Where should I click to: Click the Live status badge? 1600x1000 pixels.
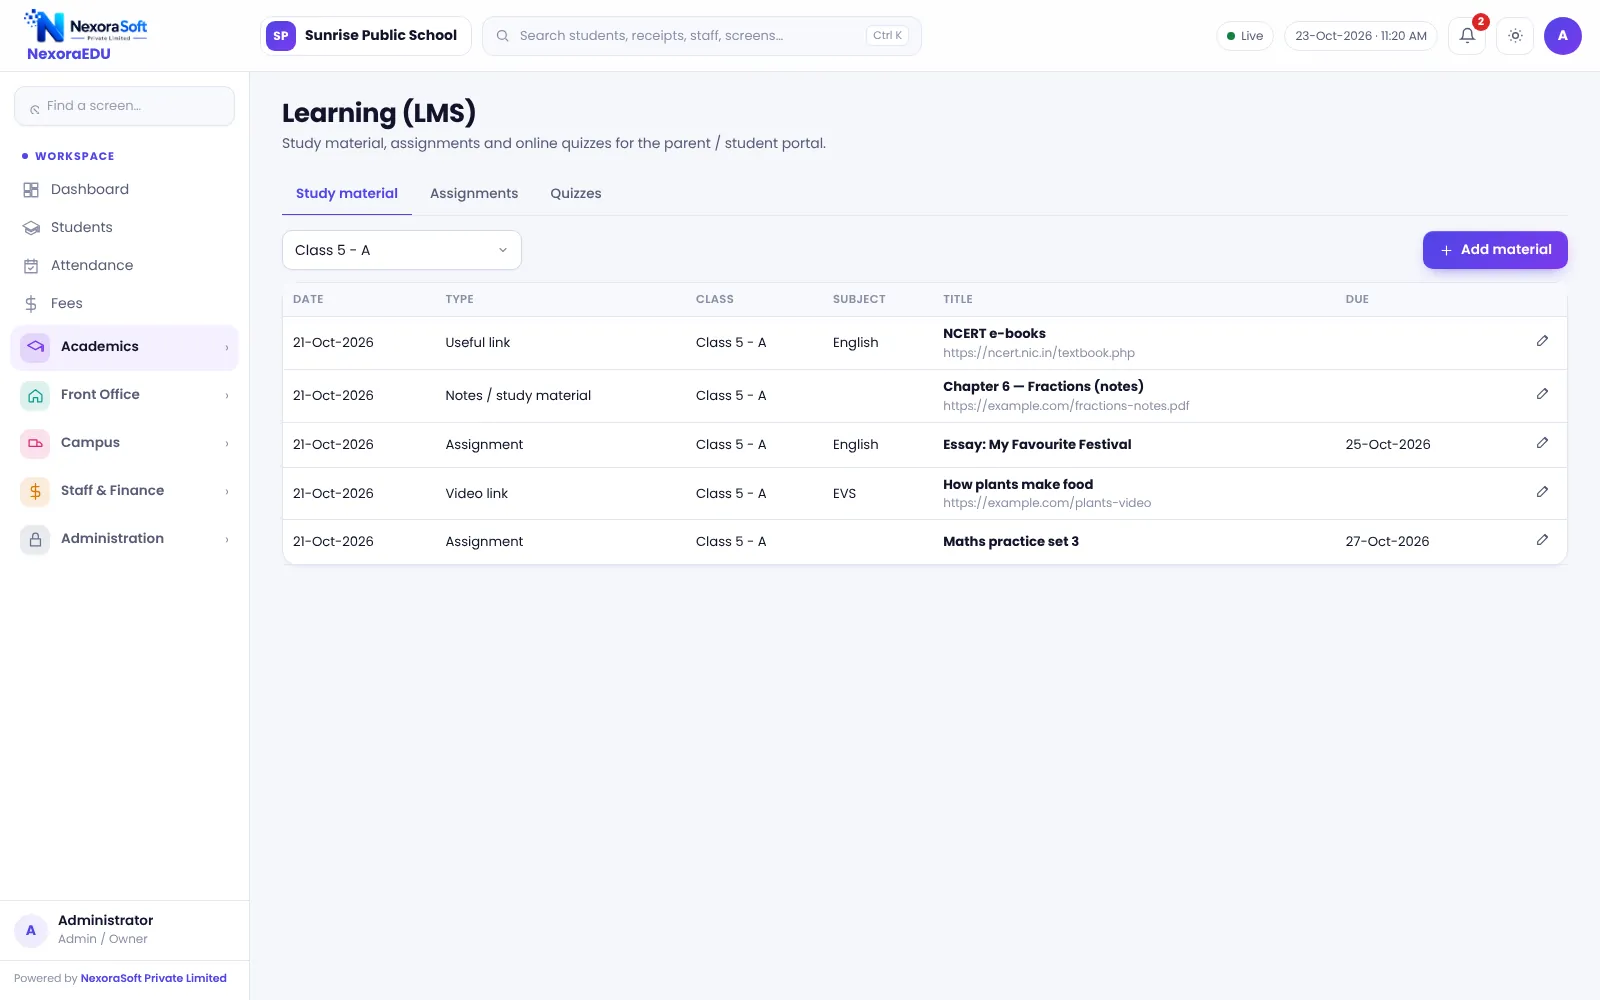tap(1245, 36)
